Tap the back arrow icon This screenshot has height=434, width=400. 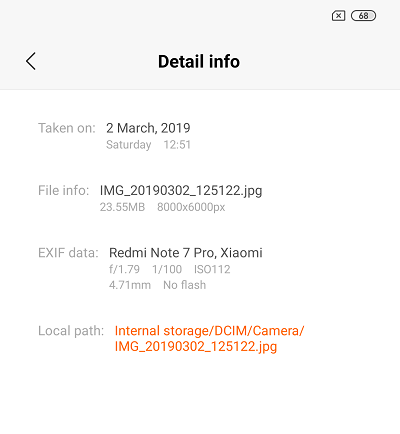click(x=31, y=61)
